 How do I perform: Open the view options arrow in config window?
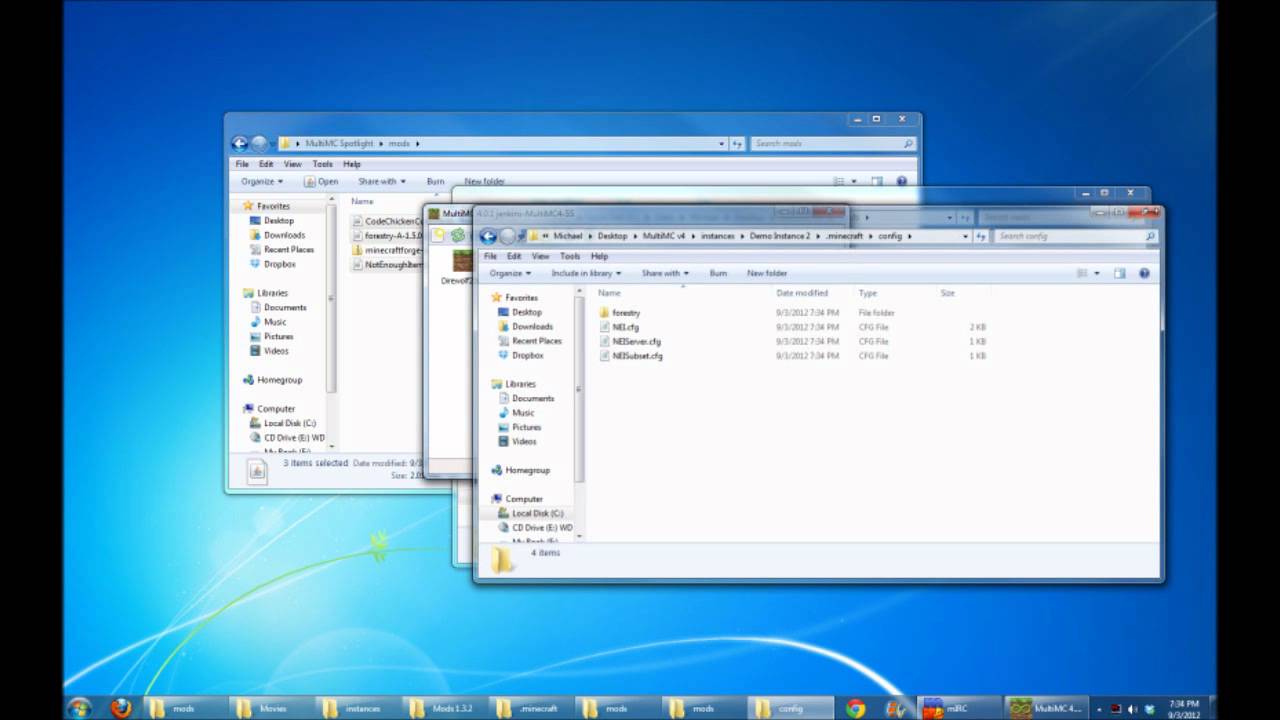pyautogui.click(x=1097, y=273)
